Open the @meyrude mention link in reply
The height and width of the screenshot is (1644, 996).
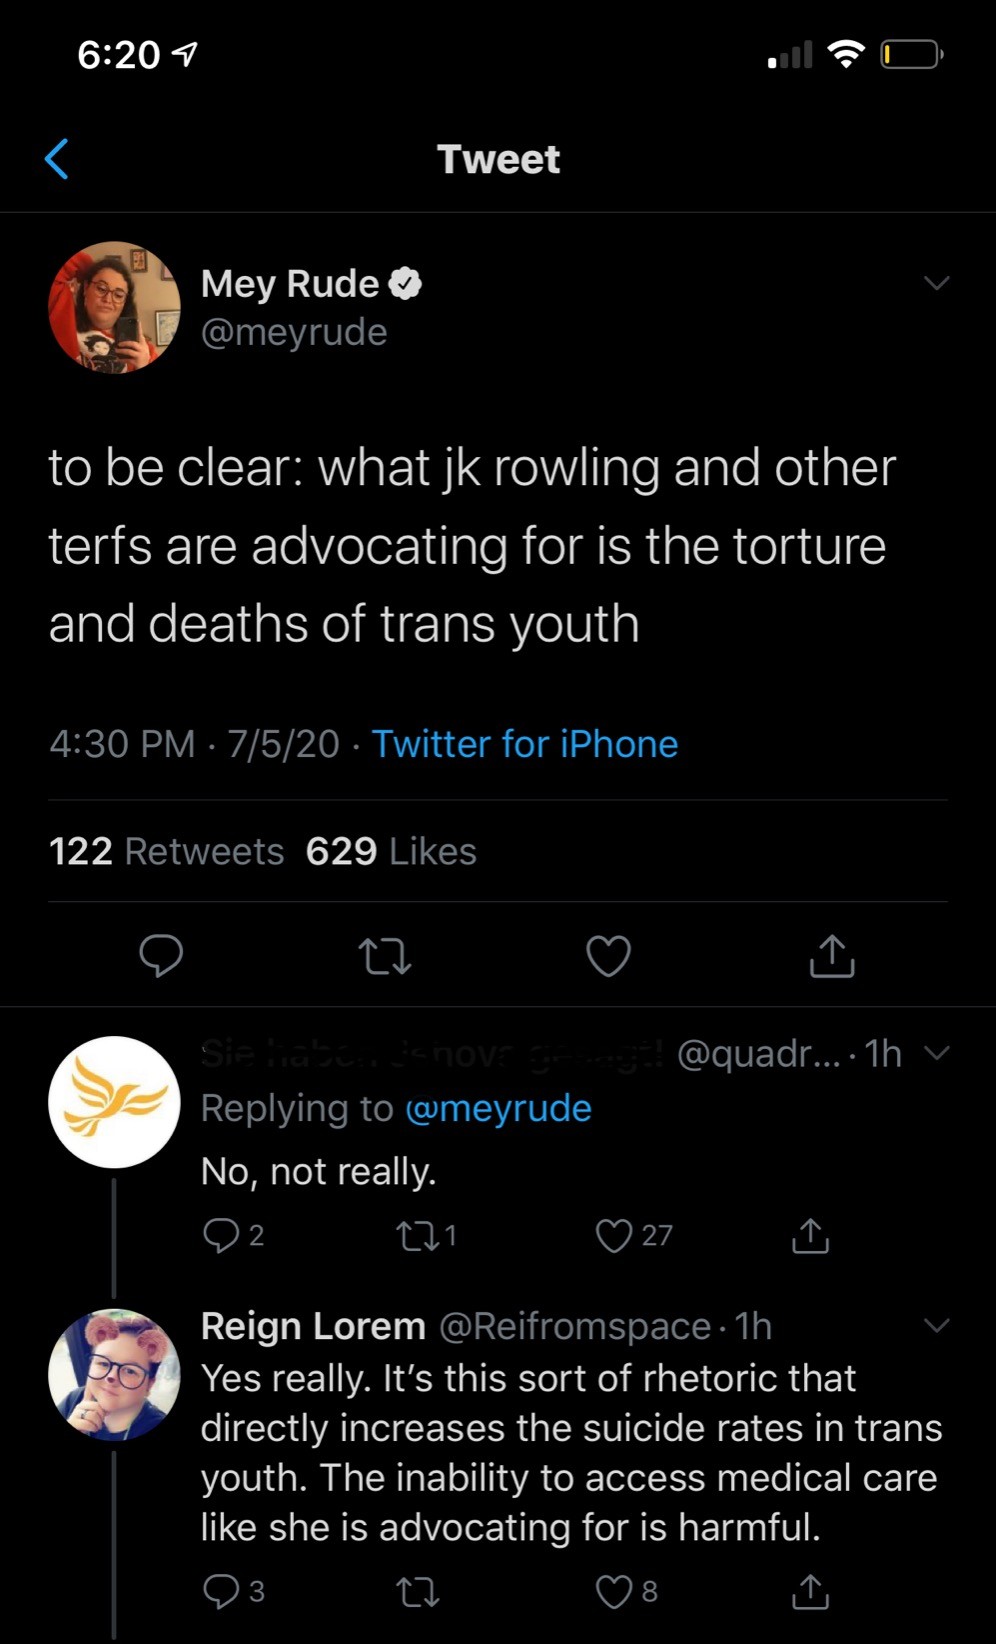pos(498,1108)
